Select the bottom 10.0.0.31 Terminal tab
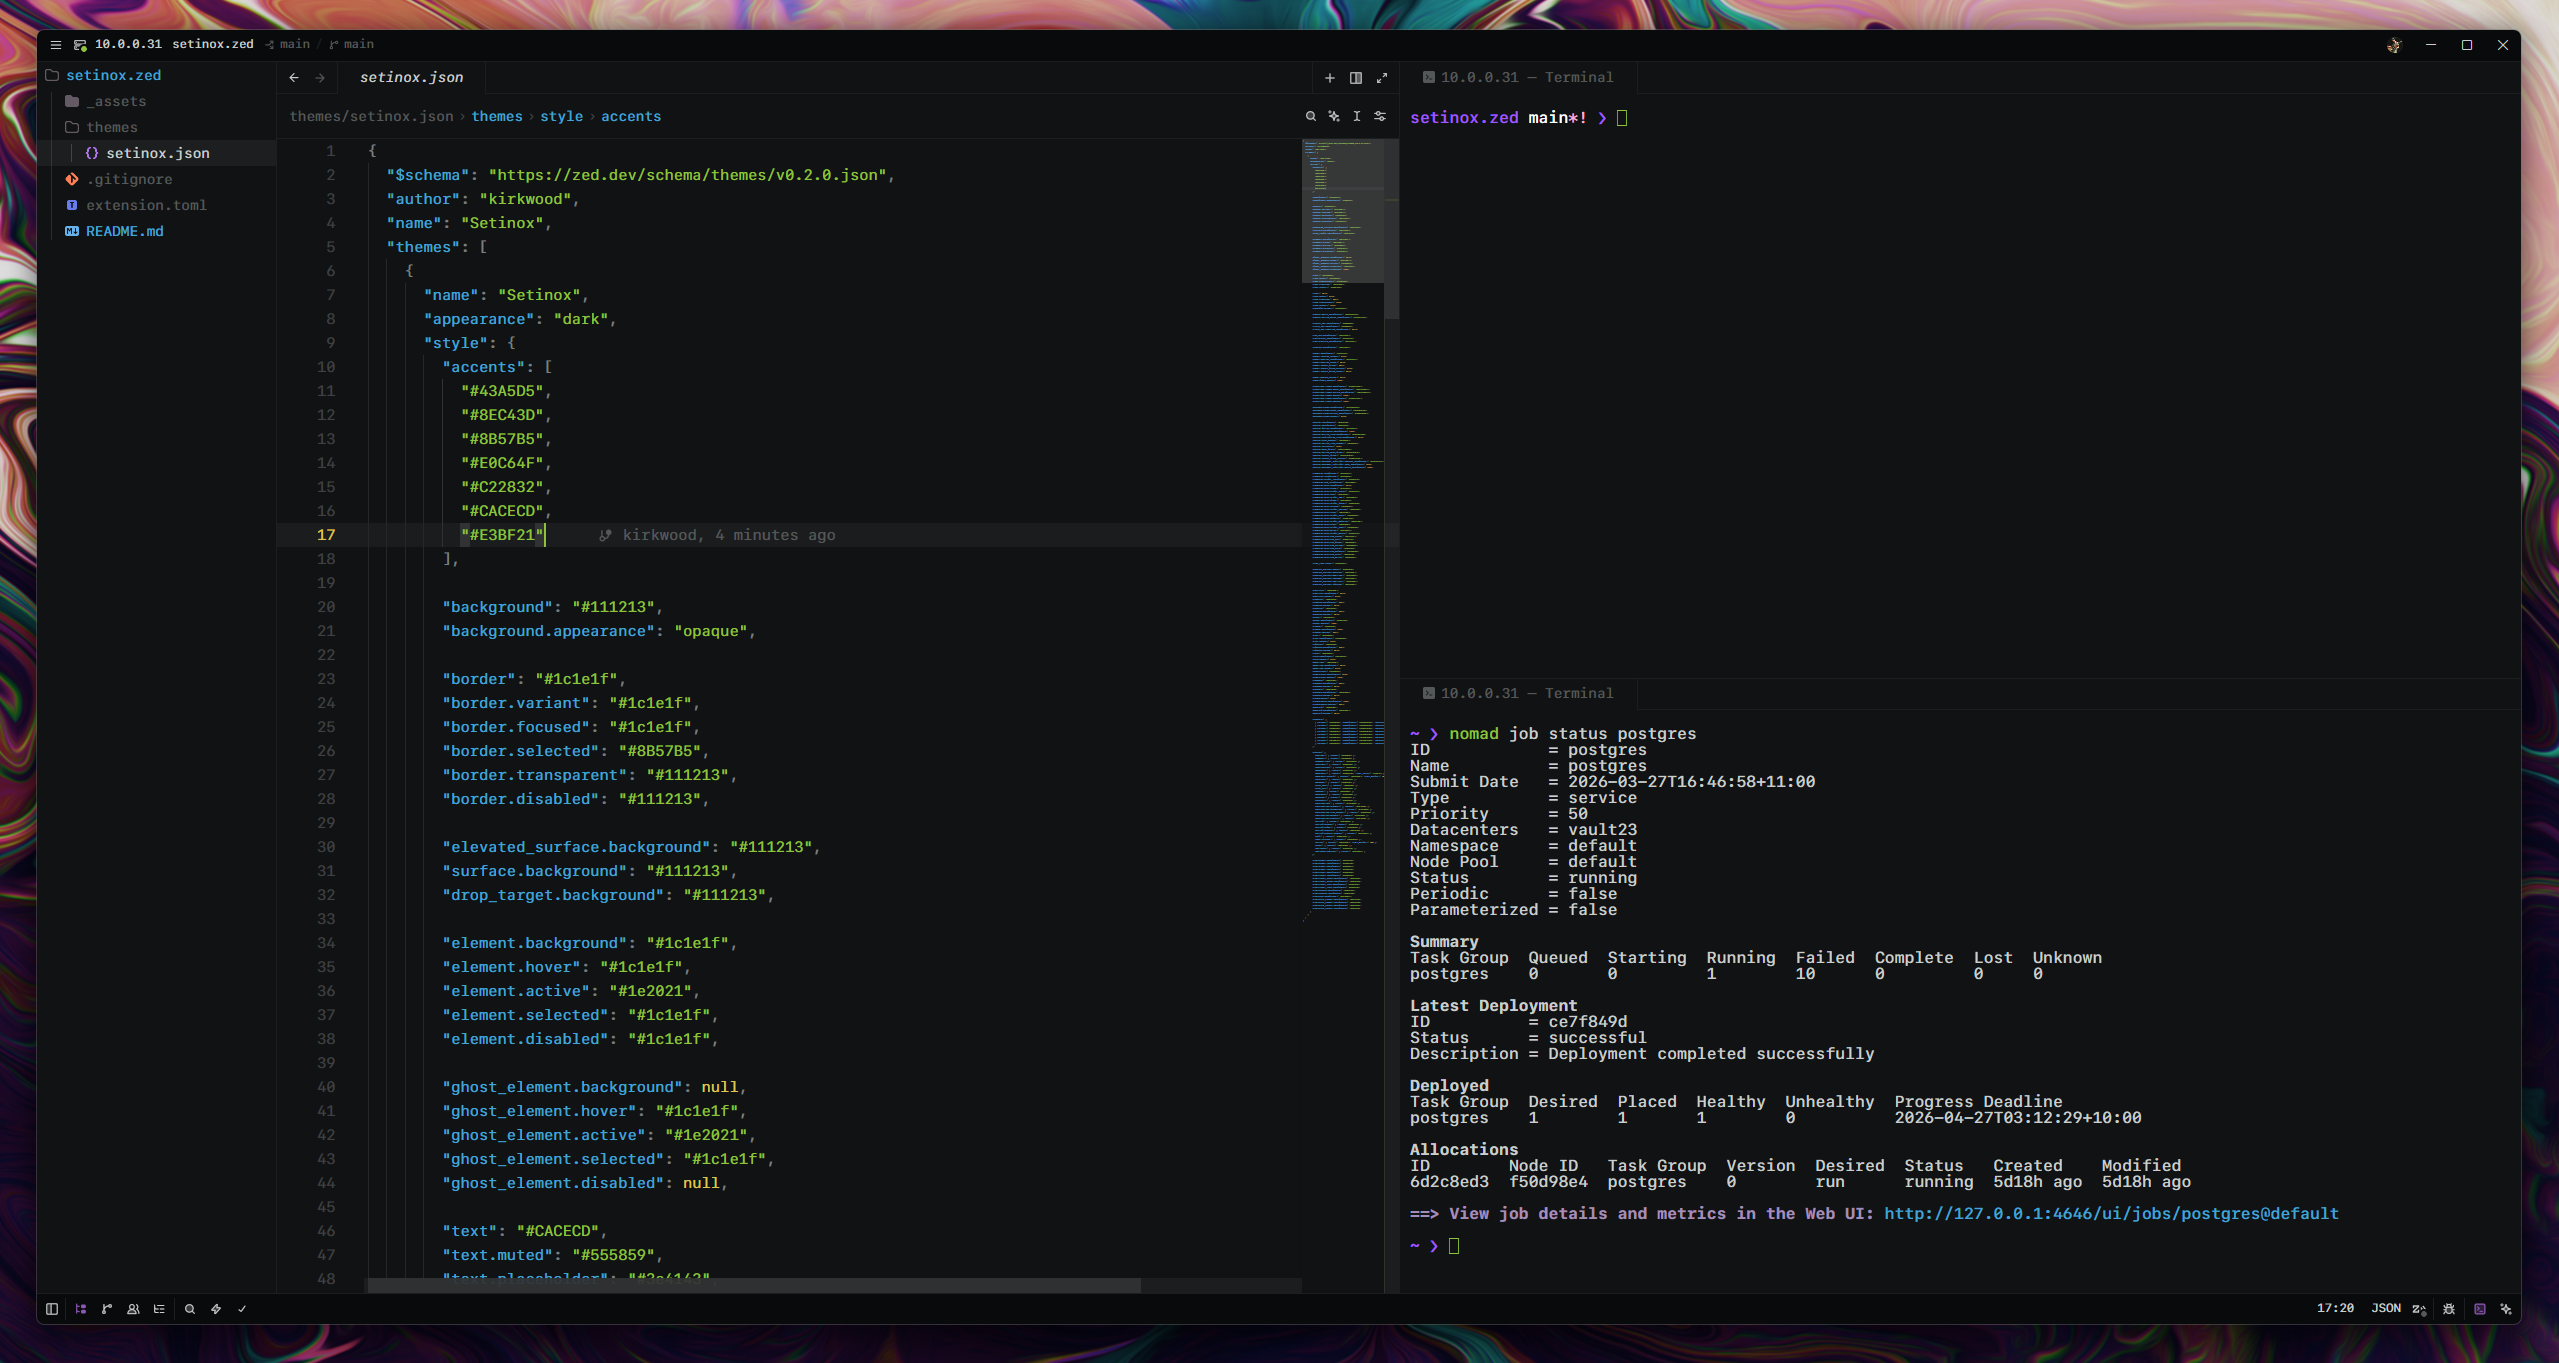 (1517, 694)
